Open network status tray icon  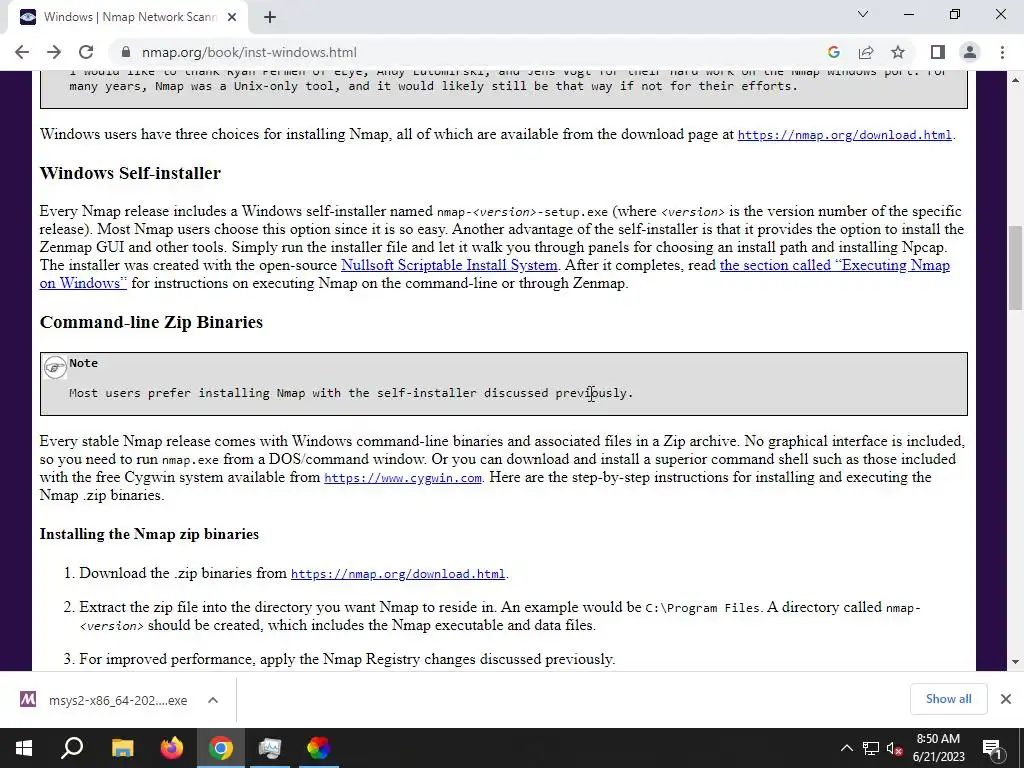[x=871, y=748]
